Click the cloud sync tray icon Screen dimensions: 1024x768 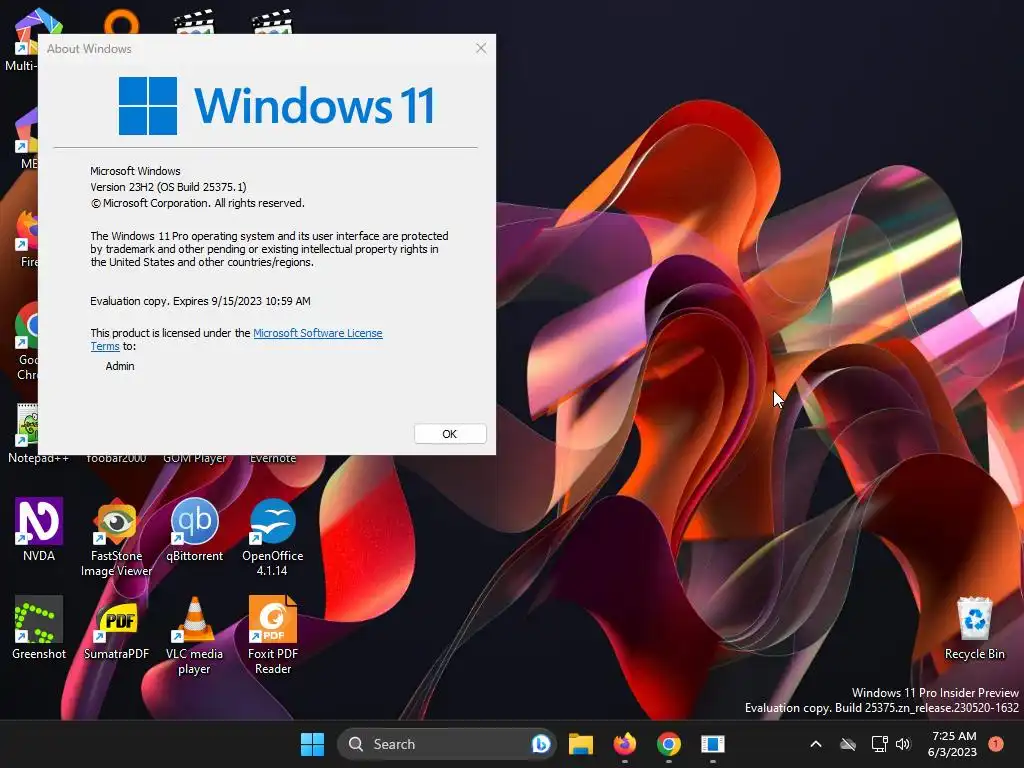(x=848, y=744)
